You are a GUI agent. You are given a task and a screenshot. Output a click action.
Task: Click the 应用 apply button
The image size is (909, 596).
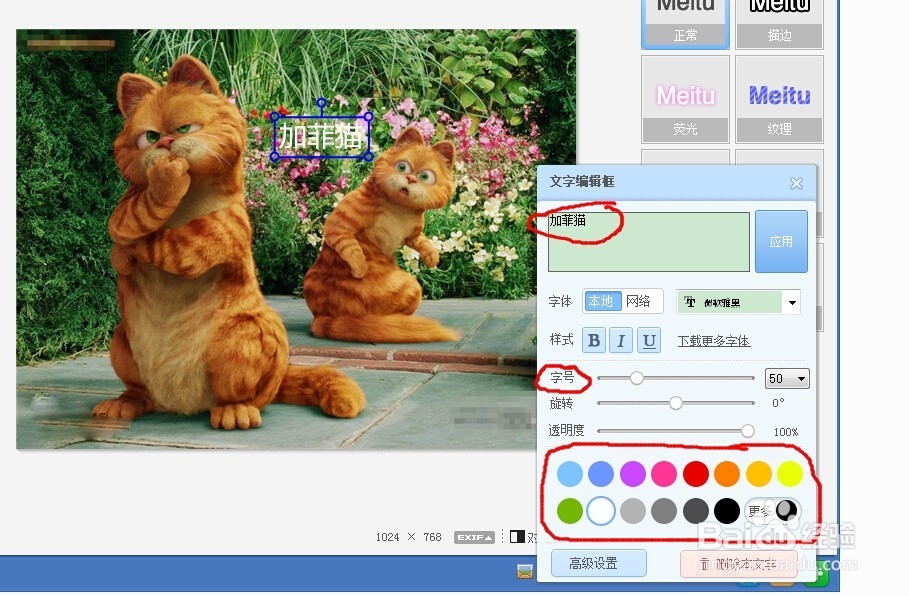(782, 241)
